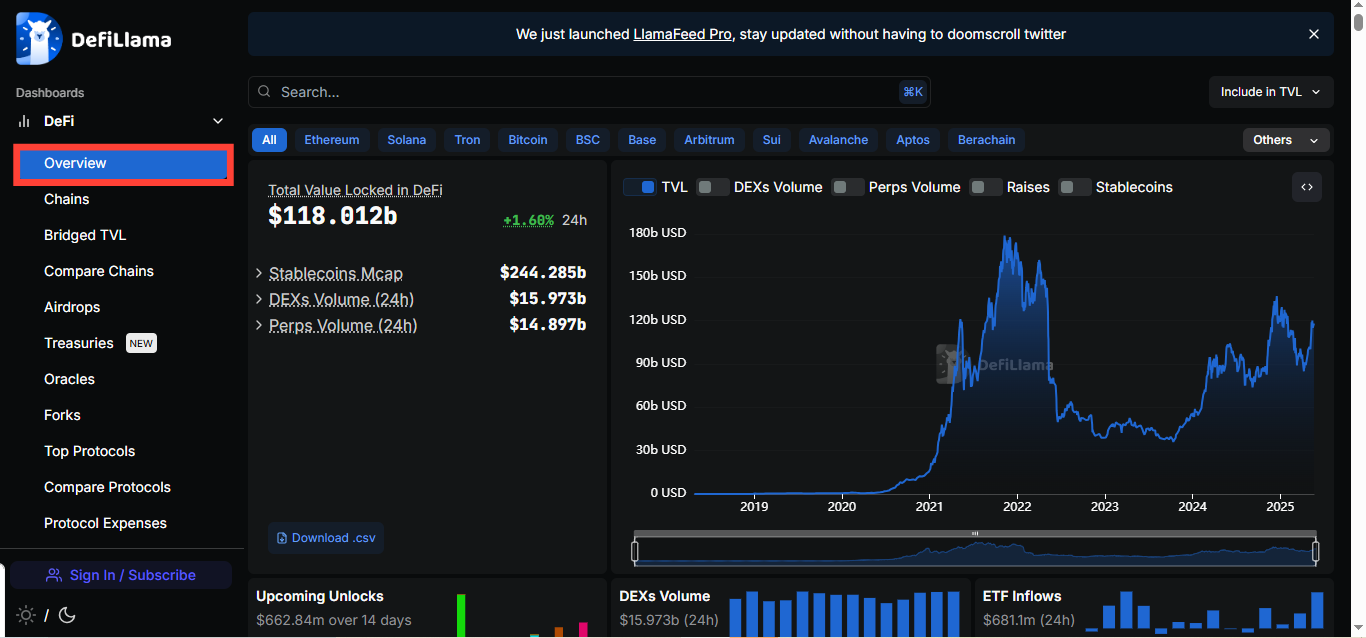
Task: Open the Include in TVL dropdown
Action: click(x=1271, y=92)
